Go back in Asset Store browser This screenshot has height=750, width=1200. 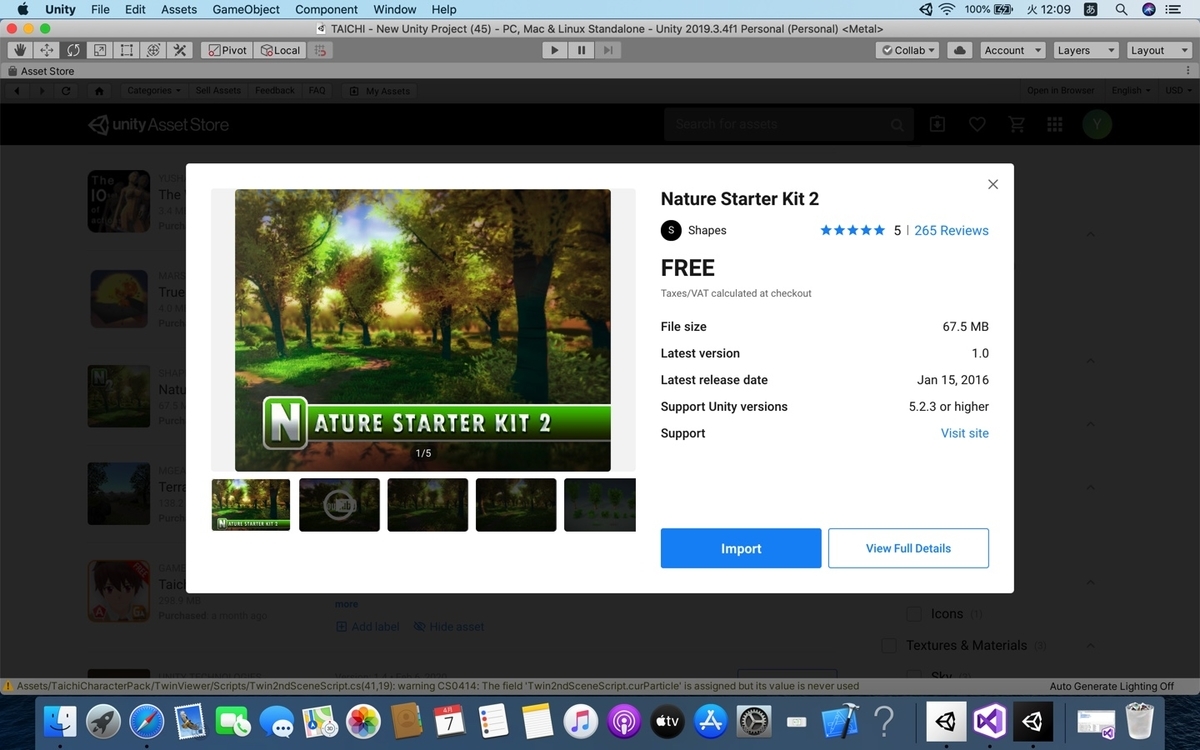tap(17, 91)
